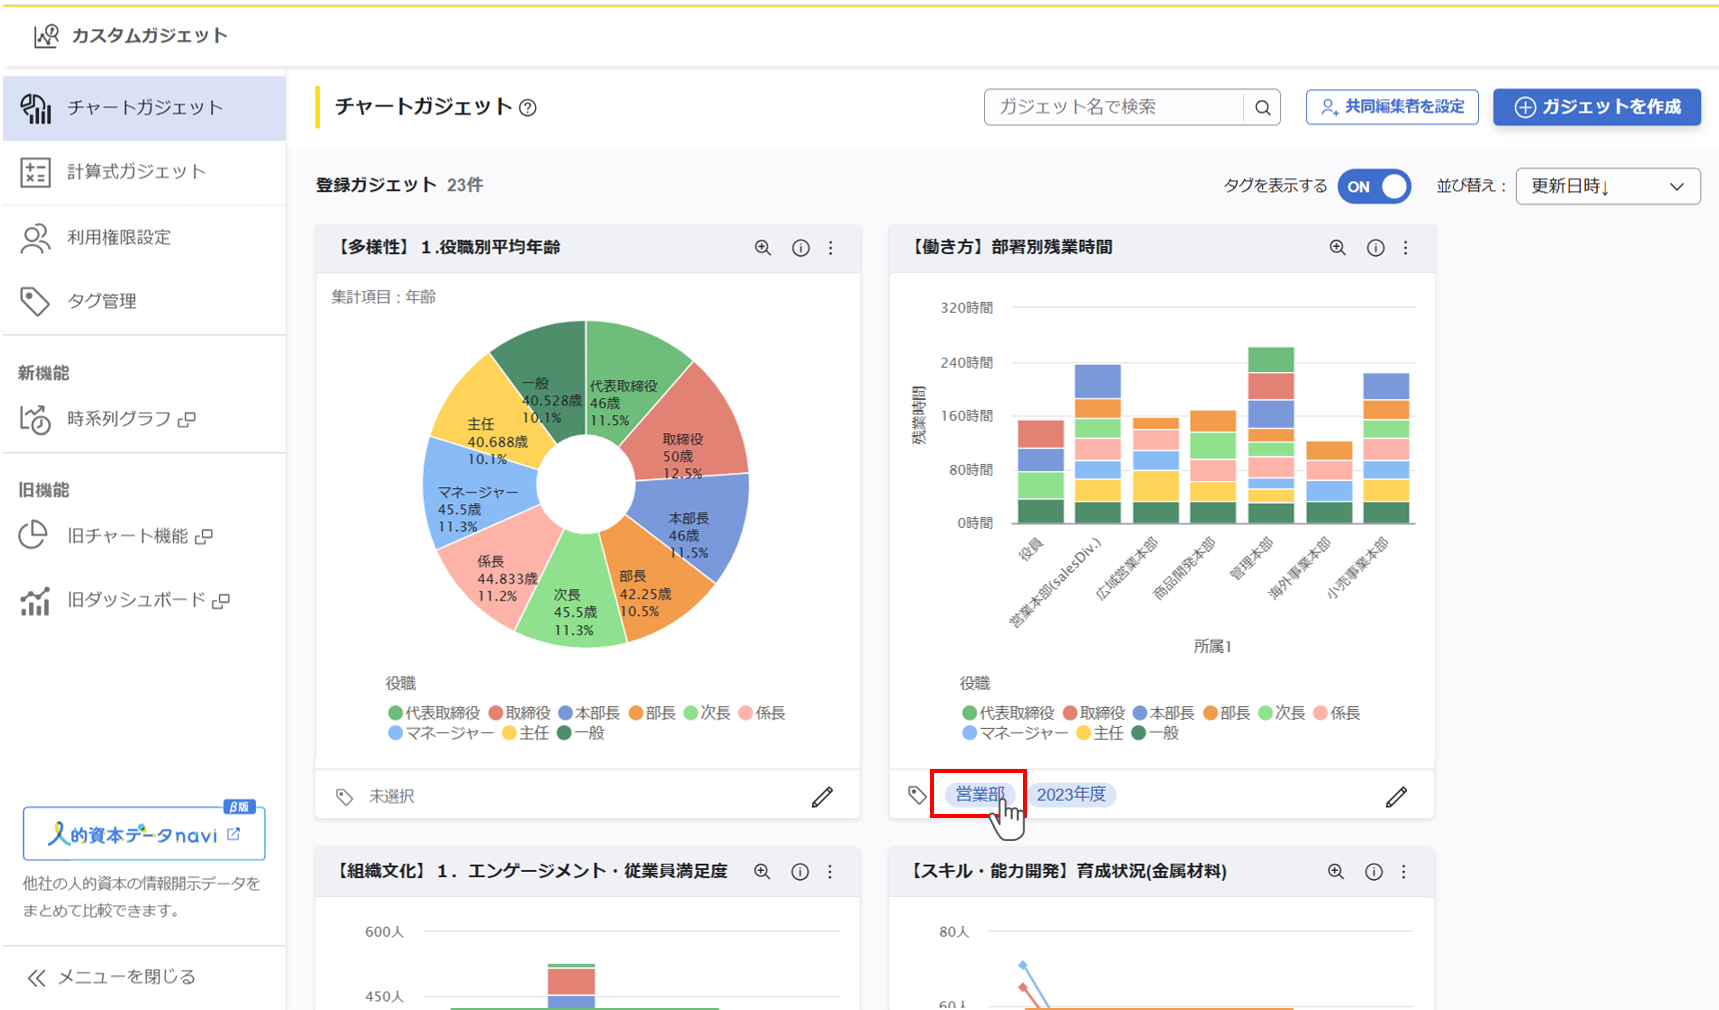Open help icon beside チャートガジェット heading
This screenshot has width=1719, height=1010.
528,108
